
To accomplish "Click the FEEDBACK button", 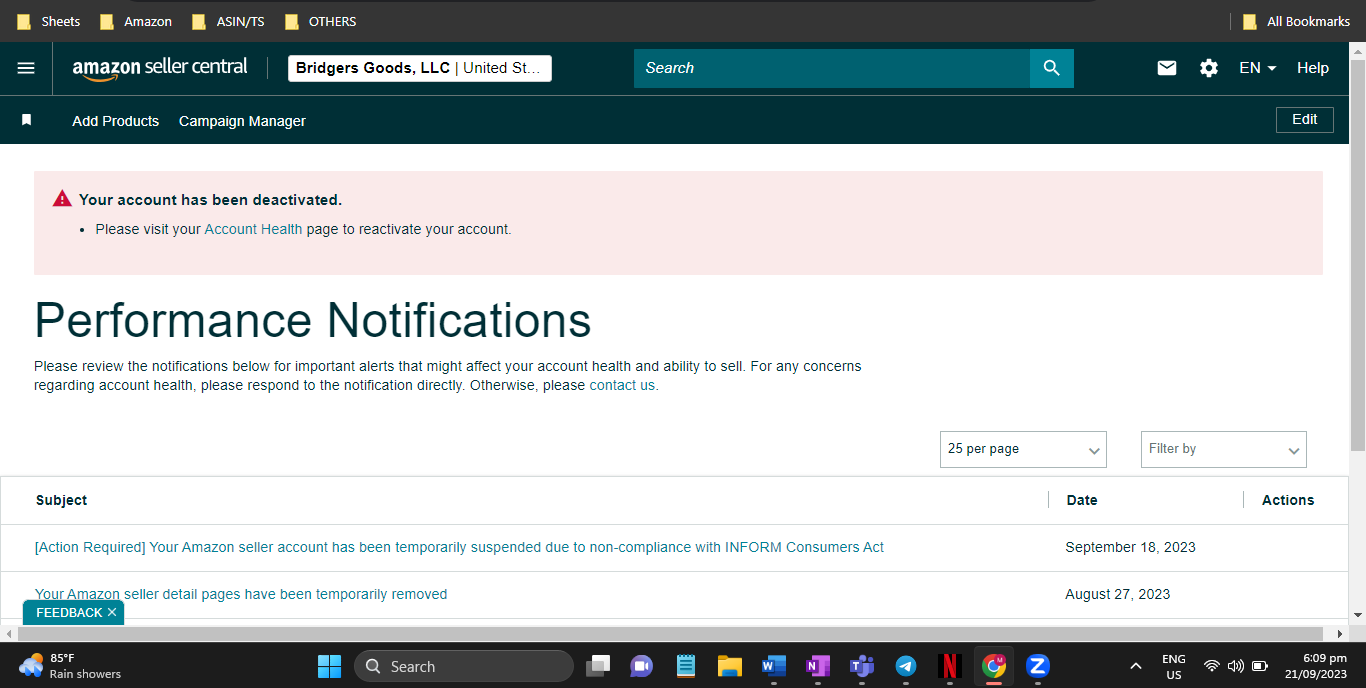I will click(69, 612).
